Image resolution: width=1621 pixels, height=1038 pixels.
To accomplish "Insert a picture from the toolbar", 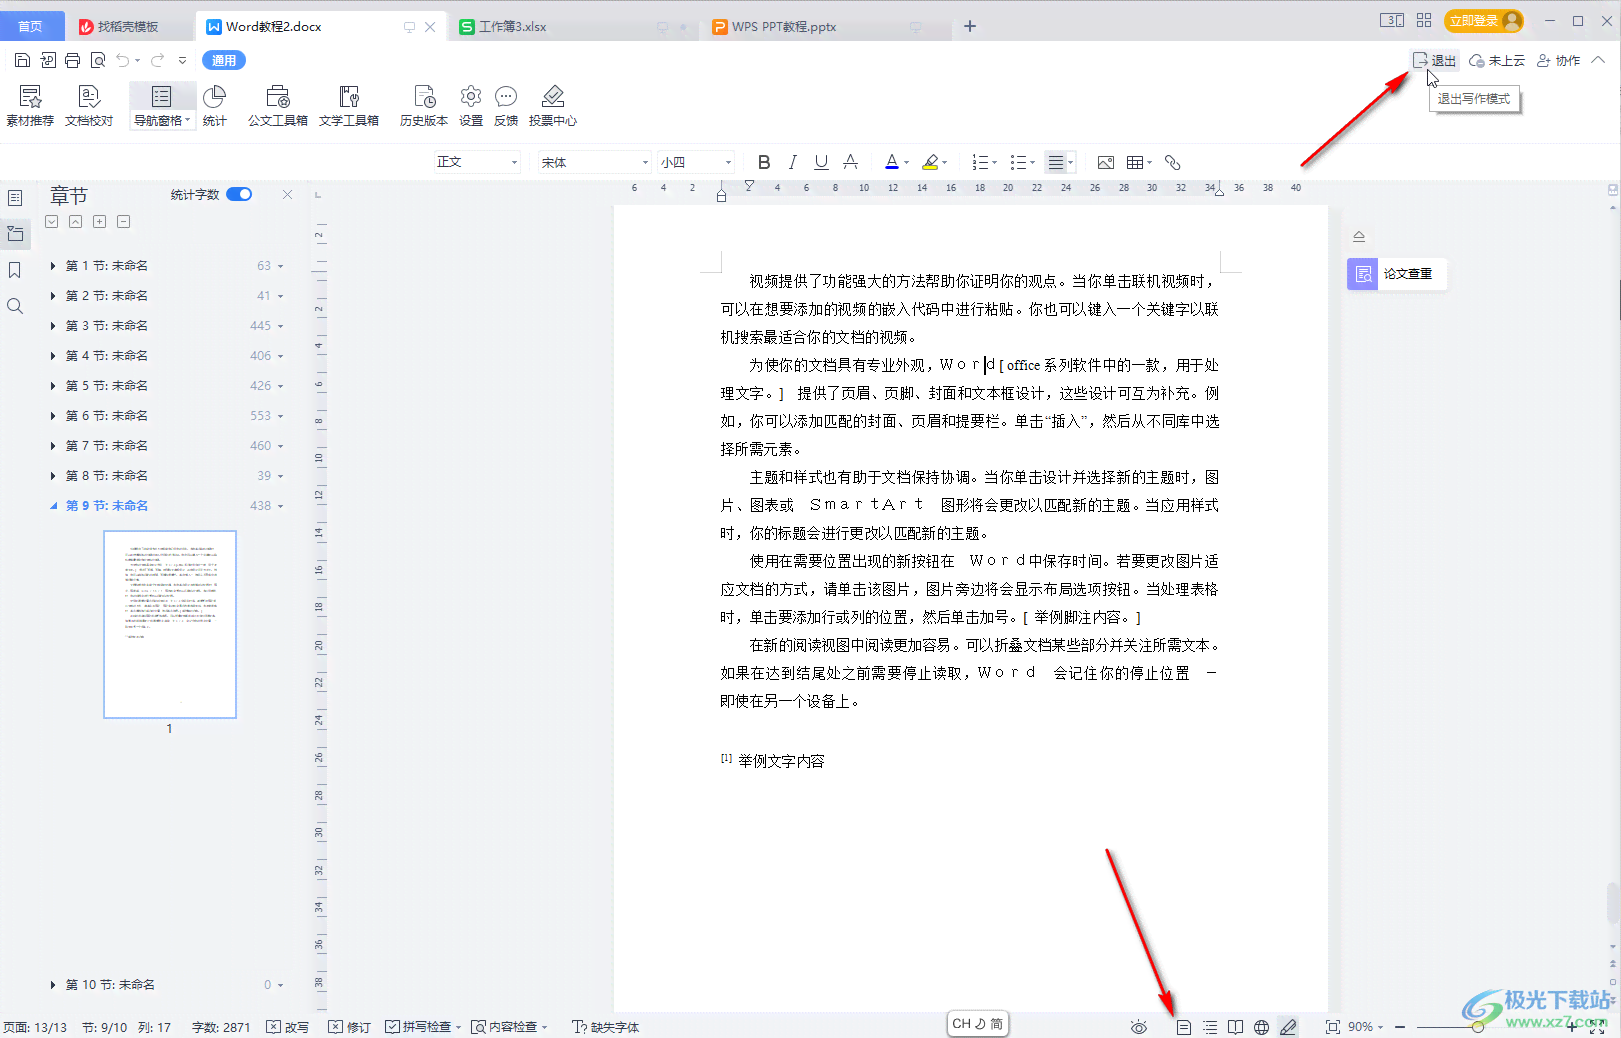I will point(1105,162).
